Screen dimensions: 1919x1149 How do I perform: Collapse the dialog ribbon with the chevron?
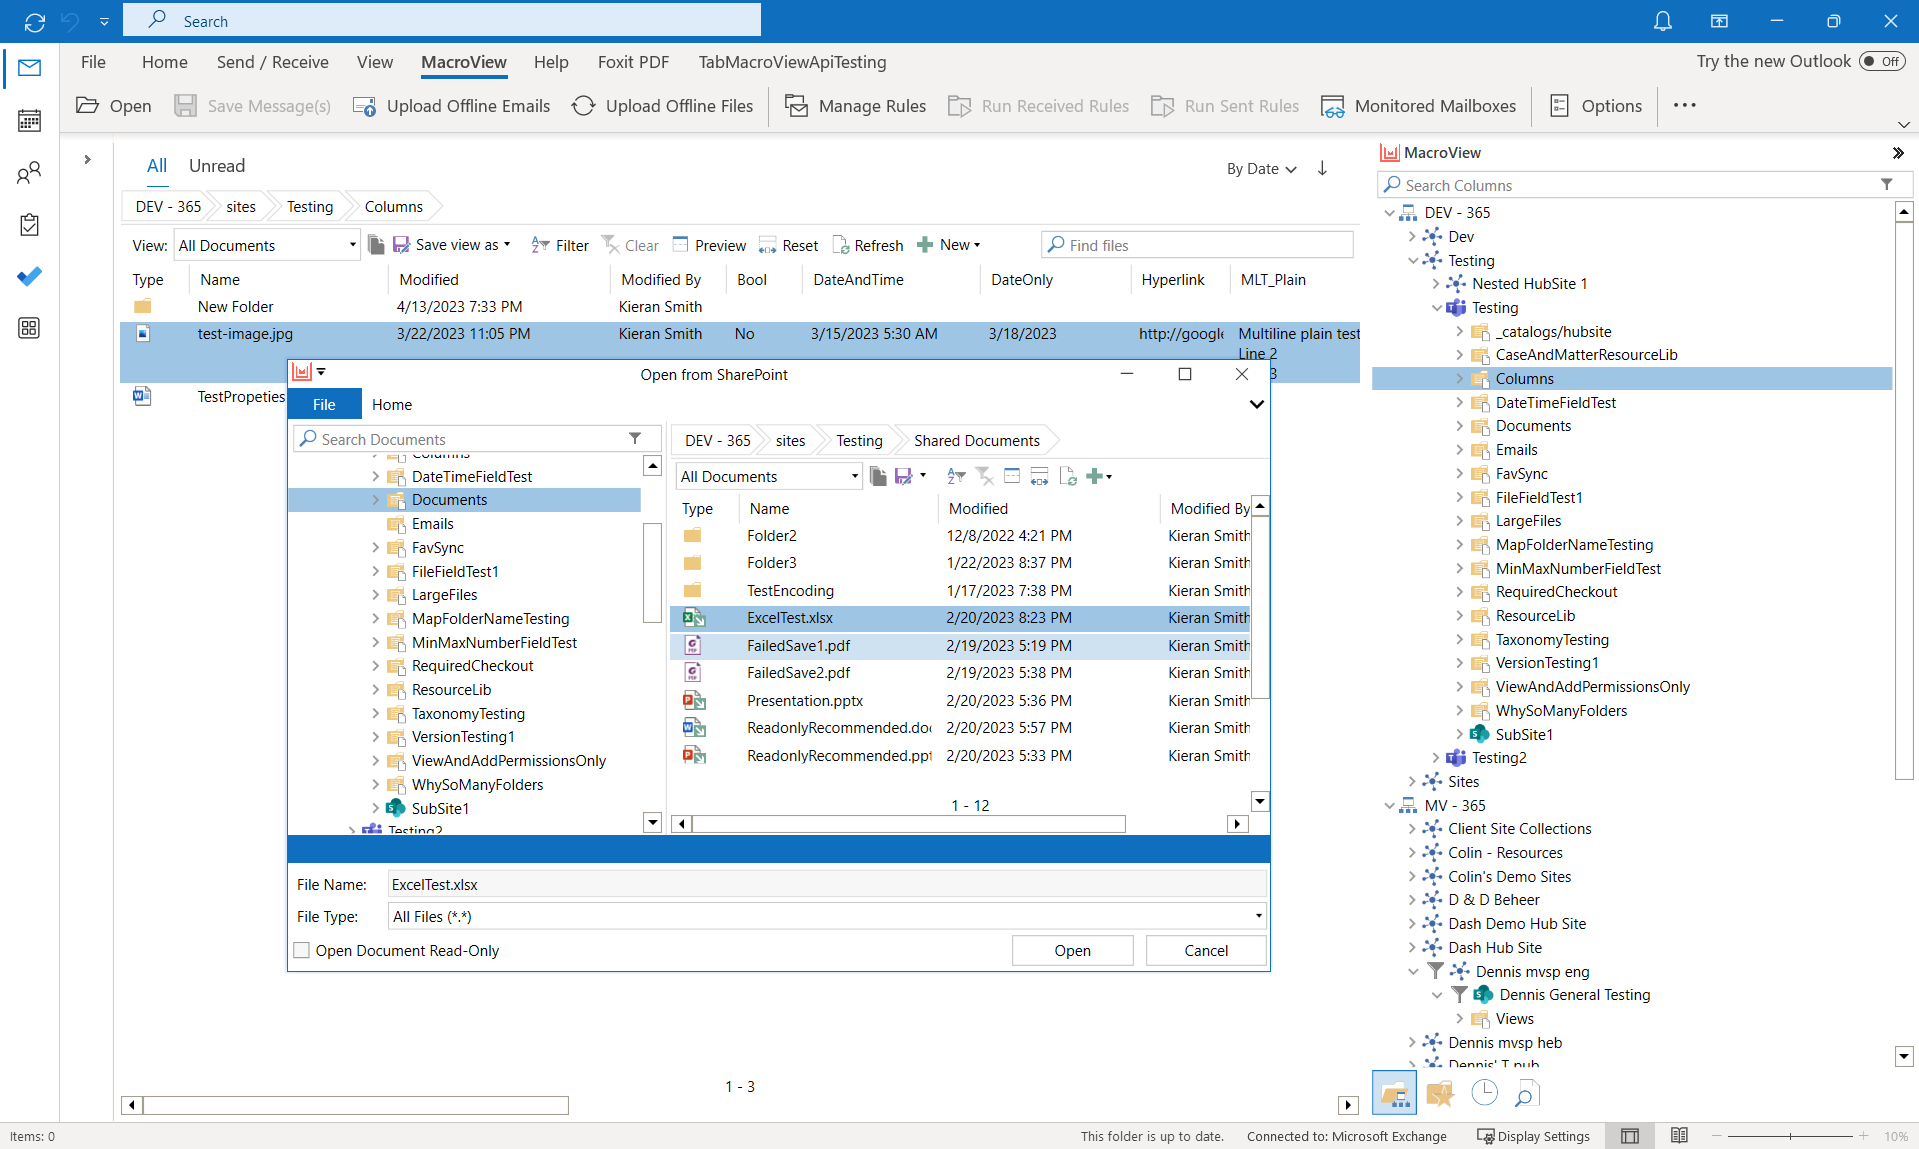(x=1256, y=404)
